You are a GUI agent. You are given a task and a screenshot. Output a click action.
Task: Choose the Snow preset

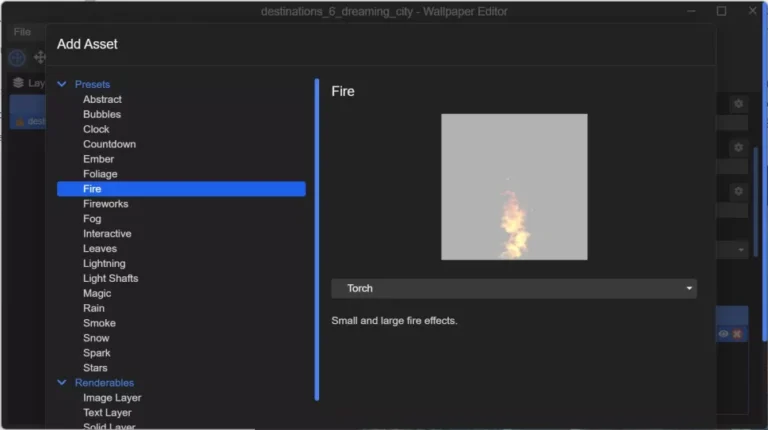(x=96, y=338)
